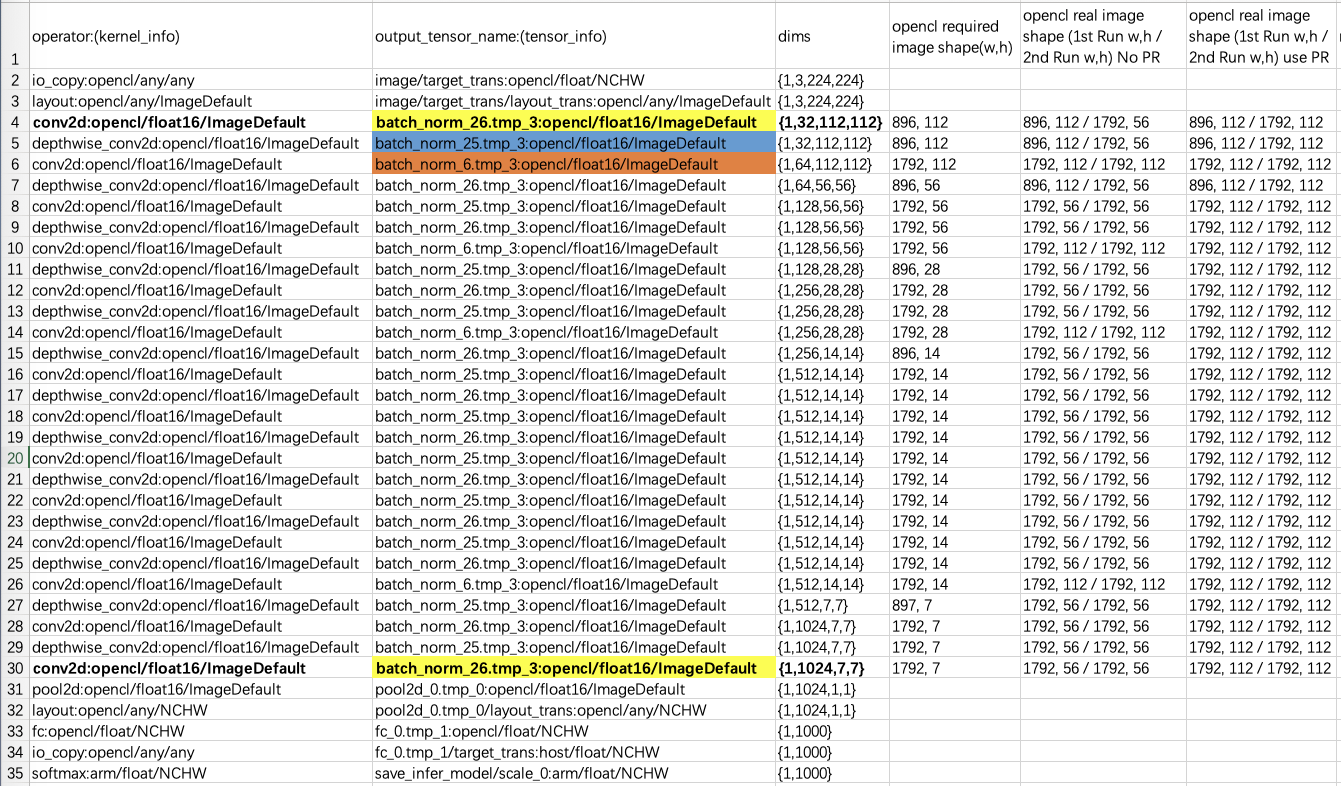
Task: Click the 'softmax:arm/float/NCHW' cell
Action: (x=200, y=773)
